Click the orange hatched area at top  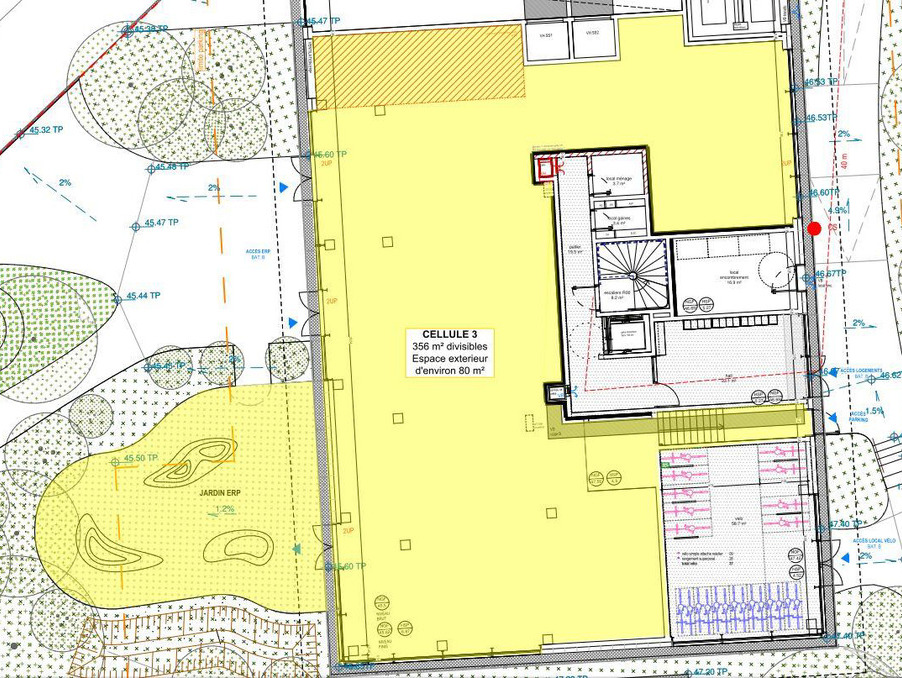[x=420, y=65]
